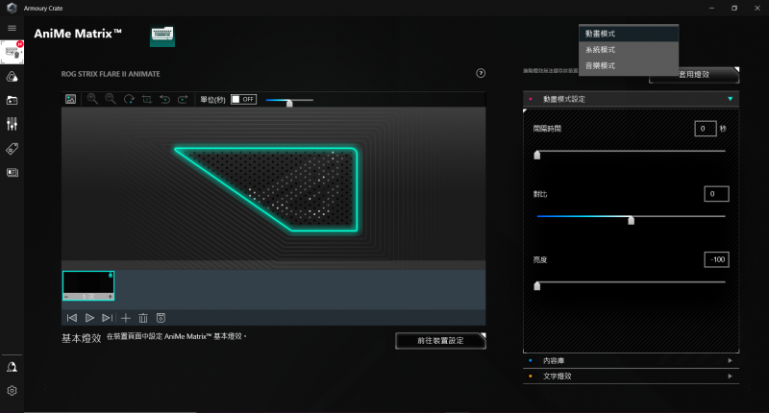Import an image using the picture icon
The width and height of the screenshot is (769, 413).
(x=71, y=99)
